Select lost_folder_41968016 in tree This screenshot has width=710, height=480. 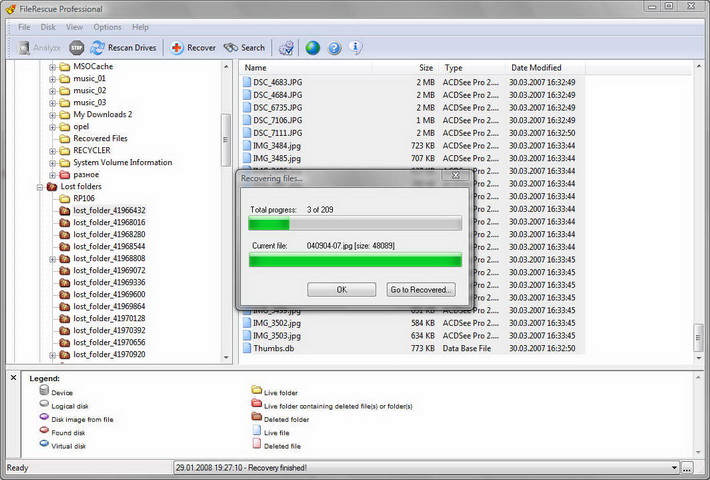pyautogui.click(x=109, y=222)
